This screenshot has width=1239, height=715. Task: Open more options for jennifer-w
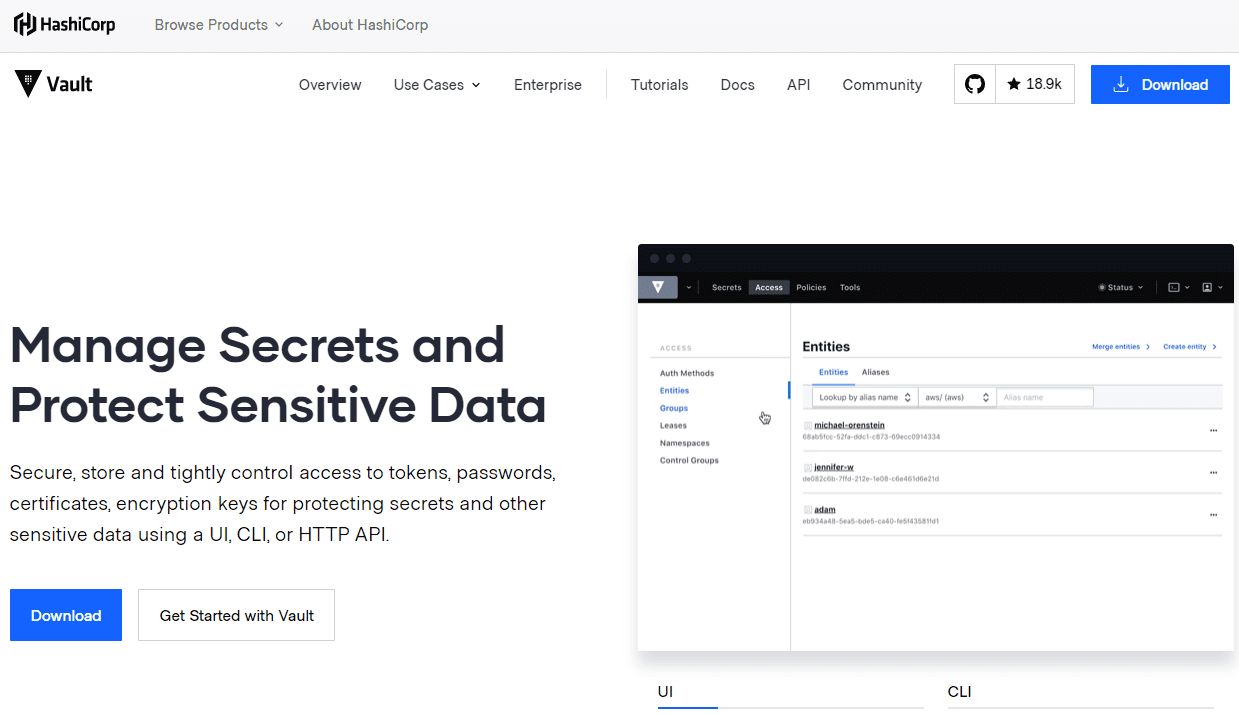1213,472
